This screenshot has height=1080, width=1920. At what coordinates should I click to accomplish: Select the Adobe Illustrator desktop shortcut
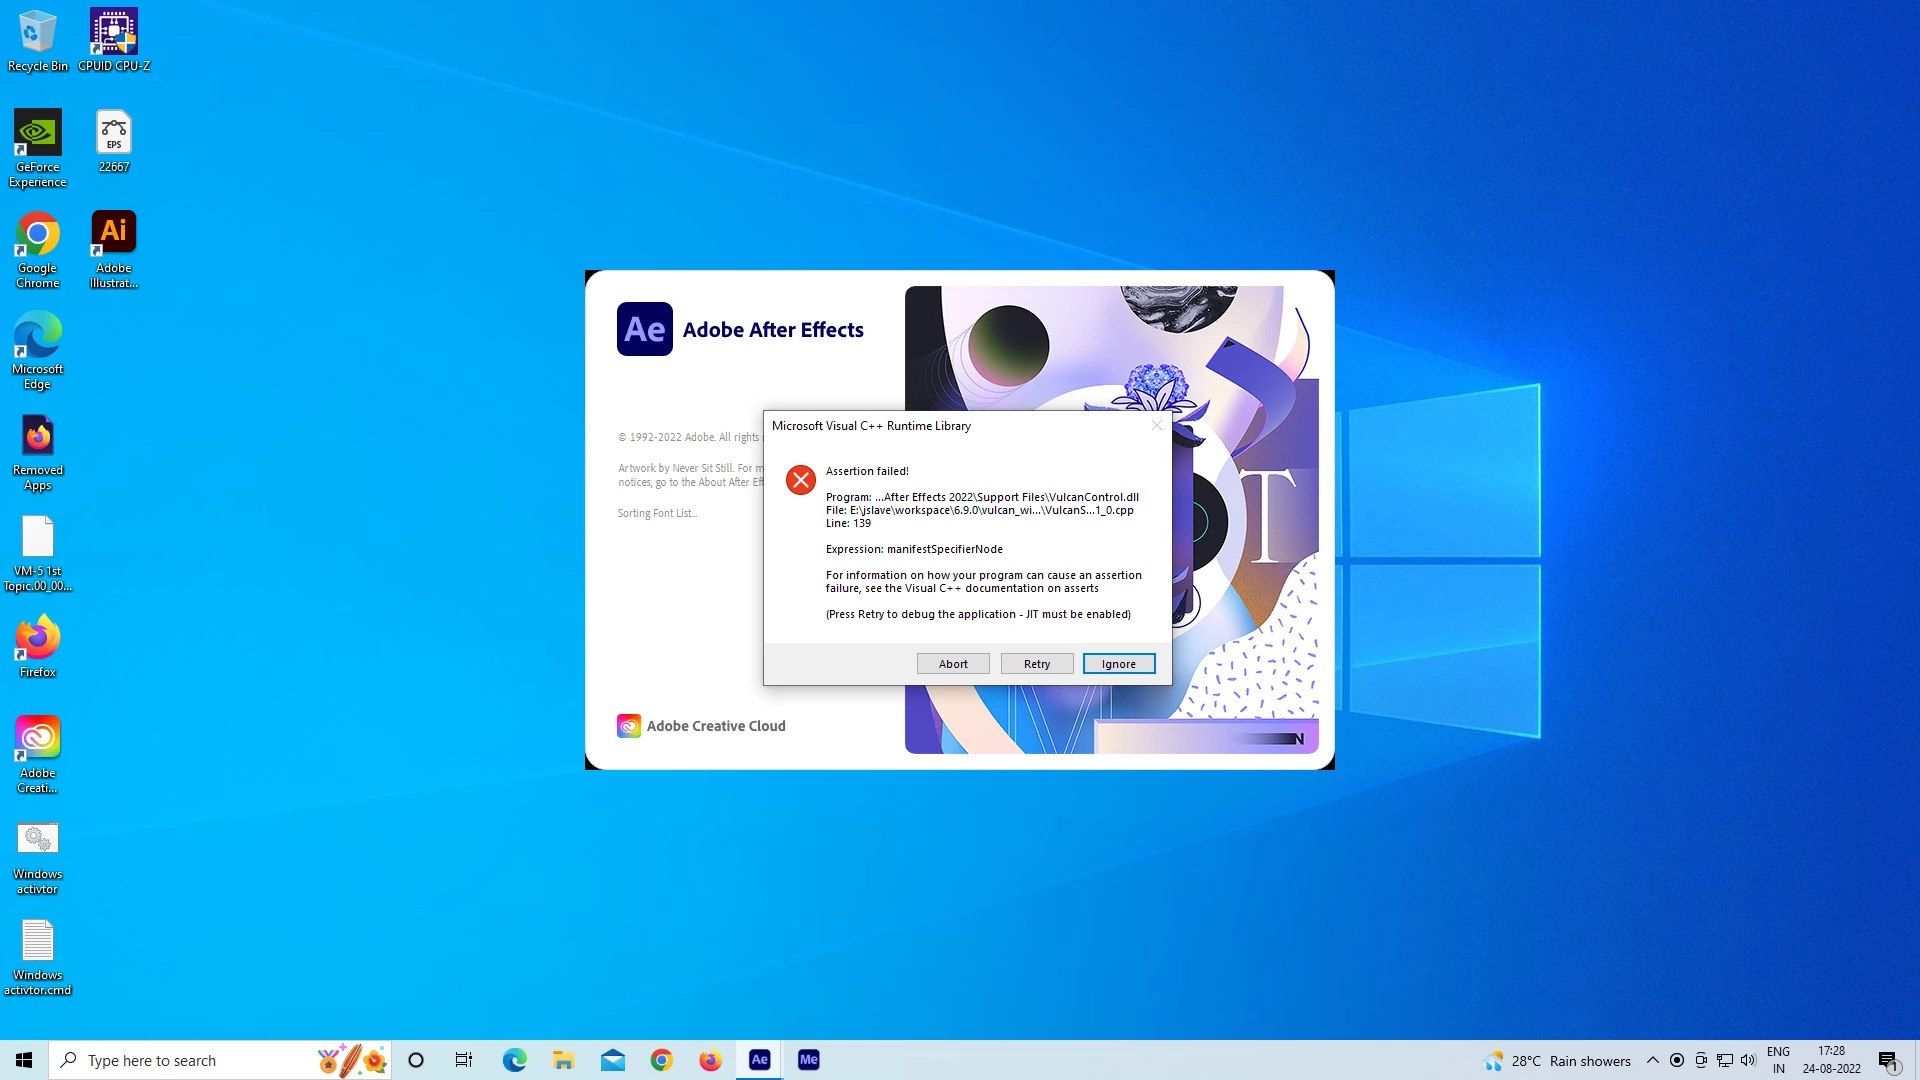click(114, 249)
